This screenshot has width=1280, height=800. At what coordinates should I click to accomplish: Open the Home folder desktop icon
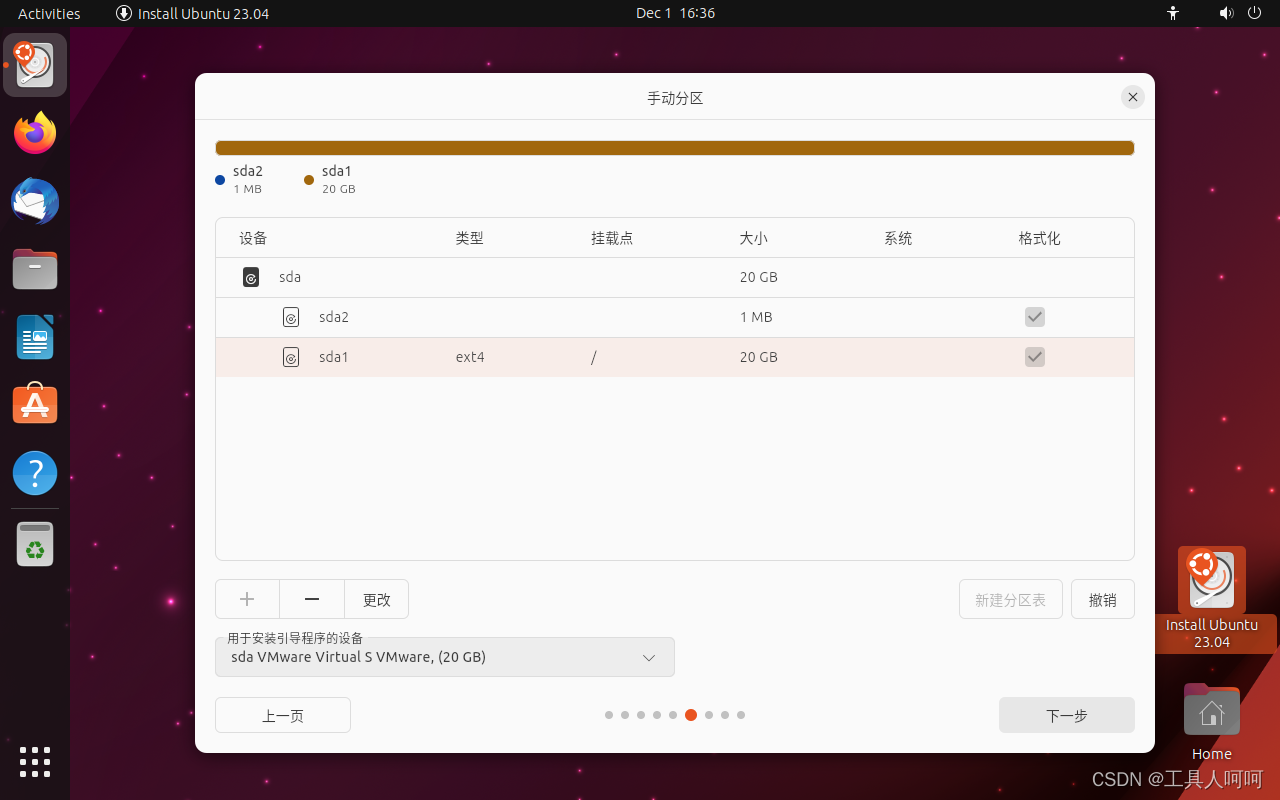(x=1212, y=722)
